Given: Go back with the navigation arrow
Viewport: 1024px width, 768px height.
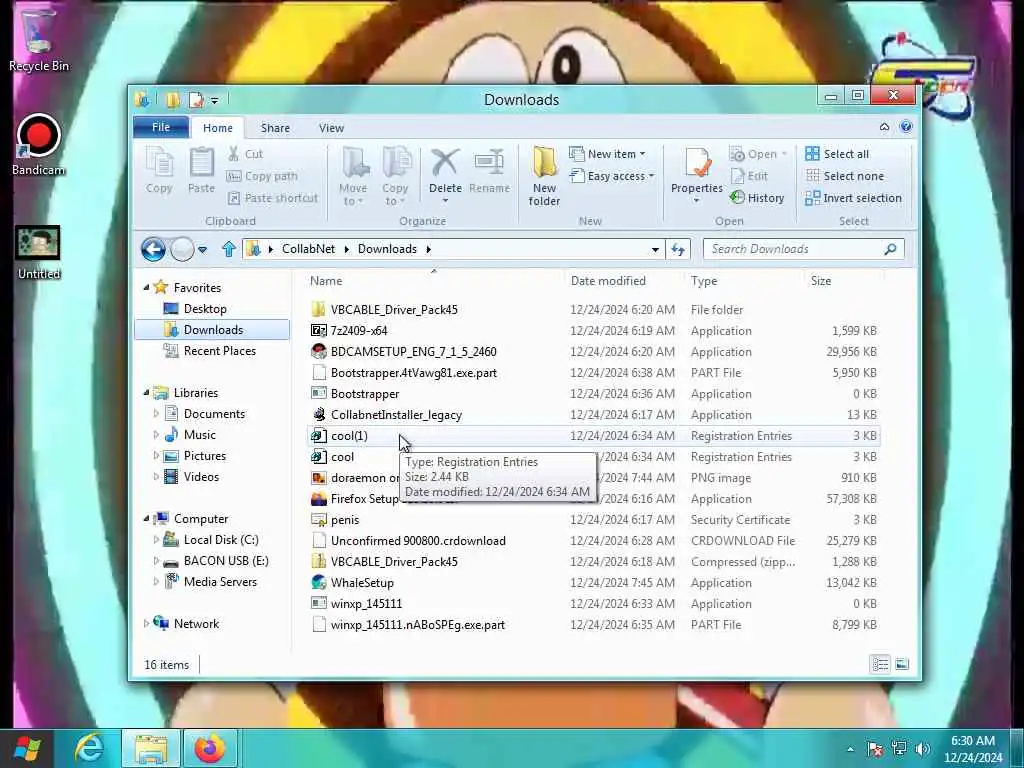Looking at the screenshot, I should coord(153,249).
